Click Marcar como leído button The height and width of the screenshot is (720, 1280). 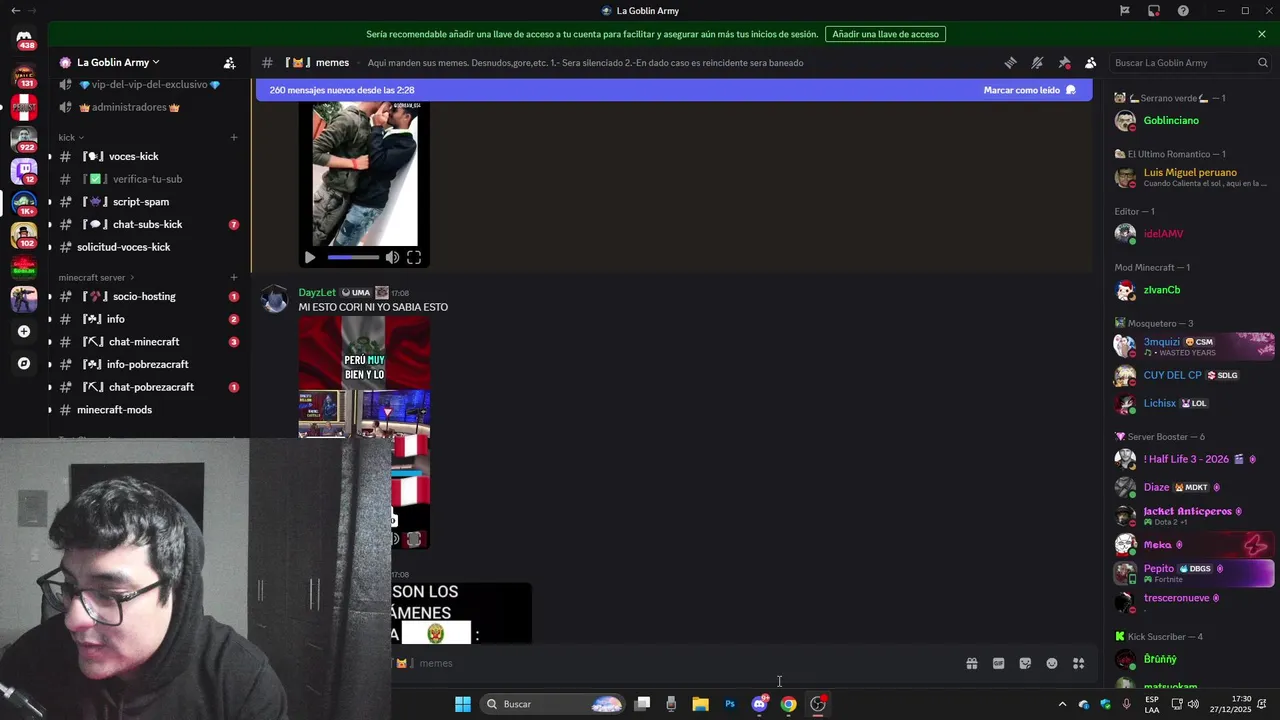pyautogui.click(x=1029, y=90)
